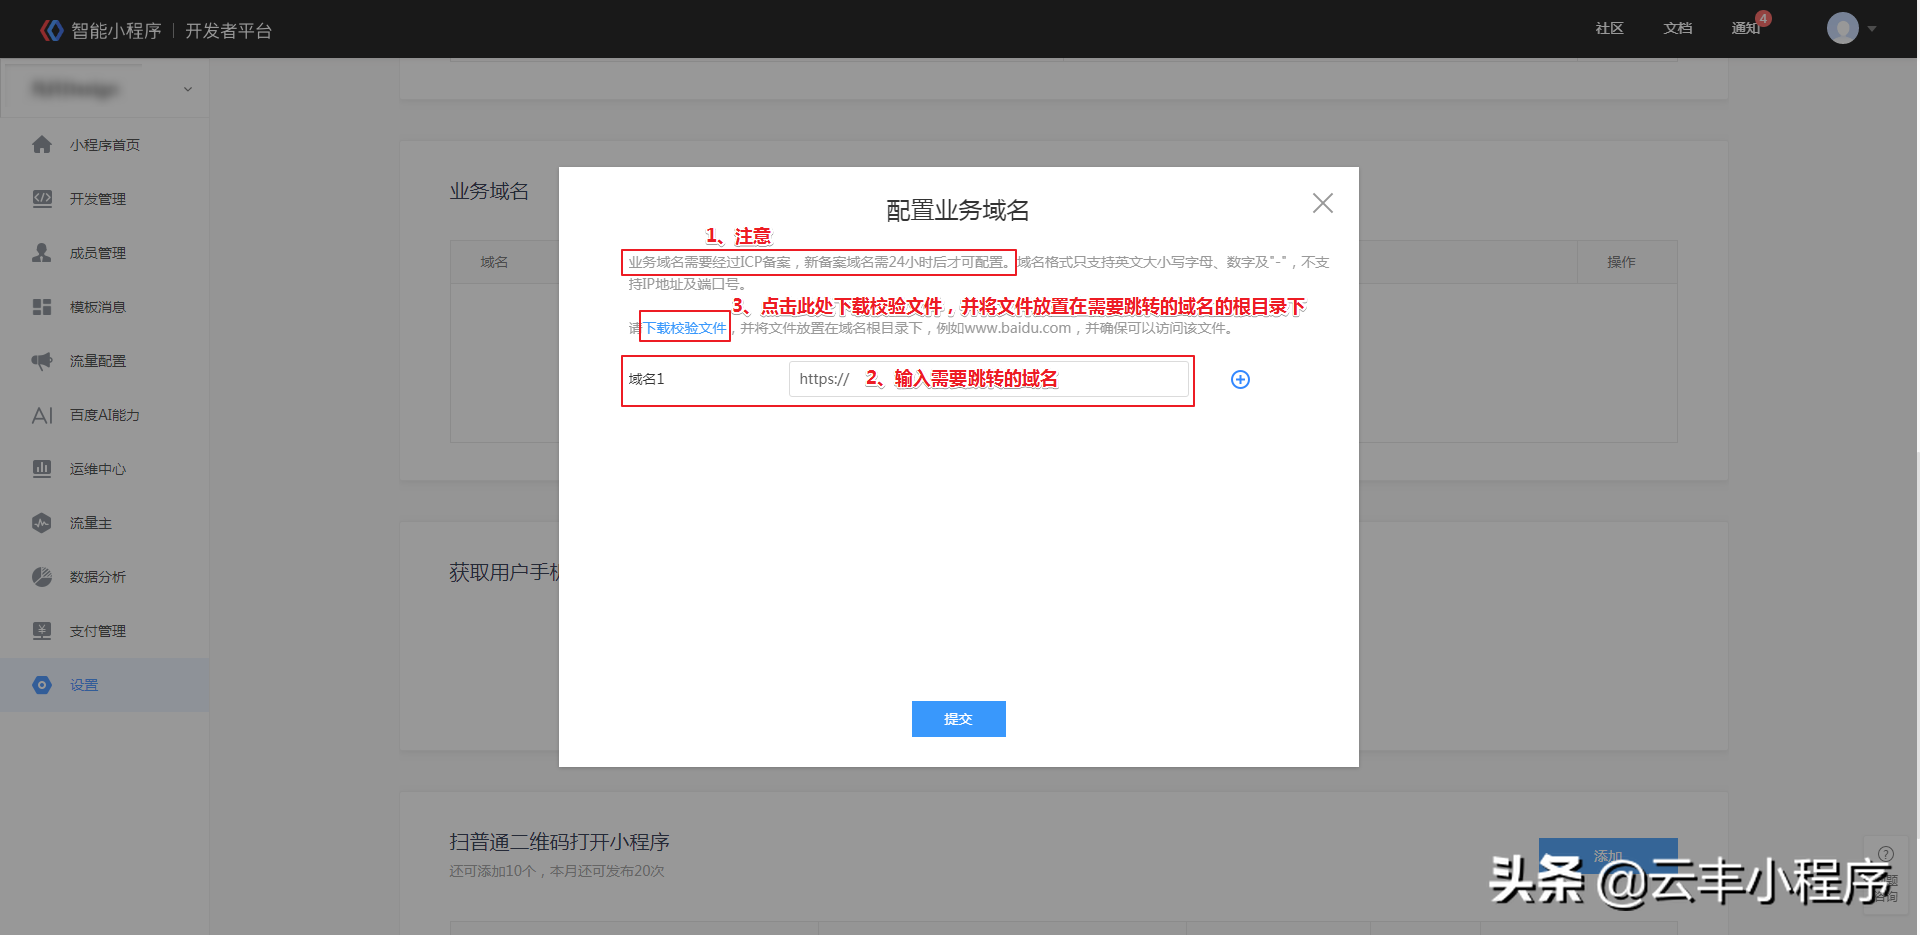1920x935 pixels.
Task: Open the 通知 notification bell
Action: pyautogui.click(x=1746, y=28)
